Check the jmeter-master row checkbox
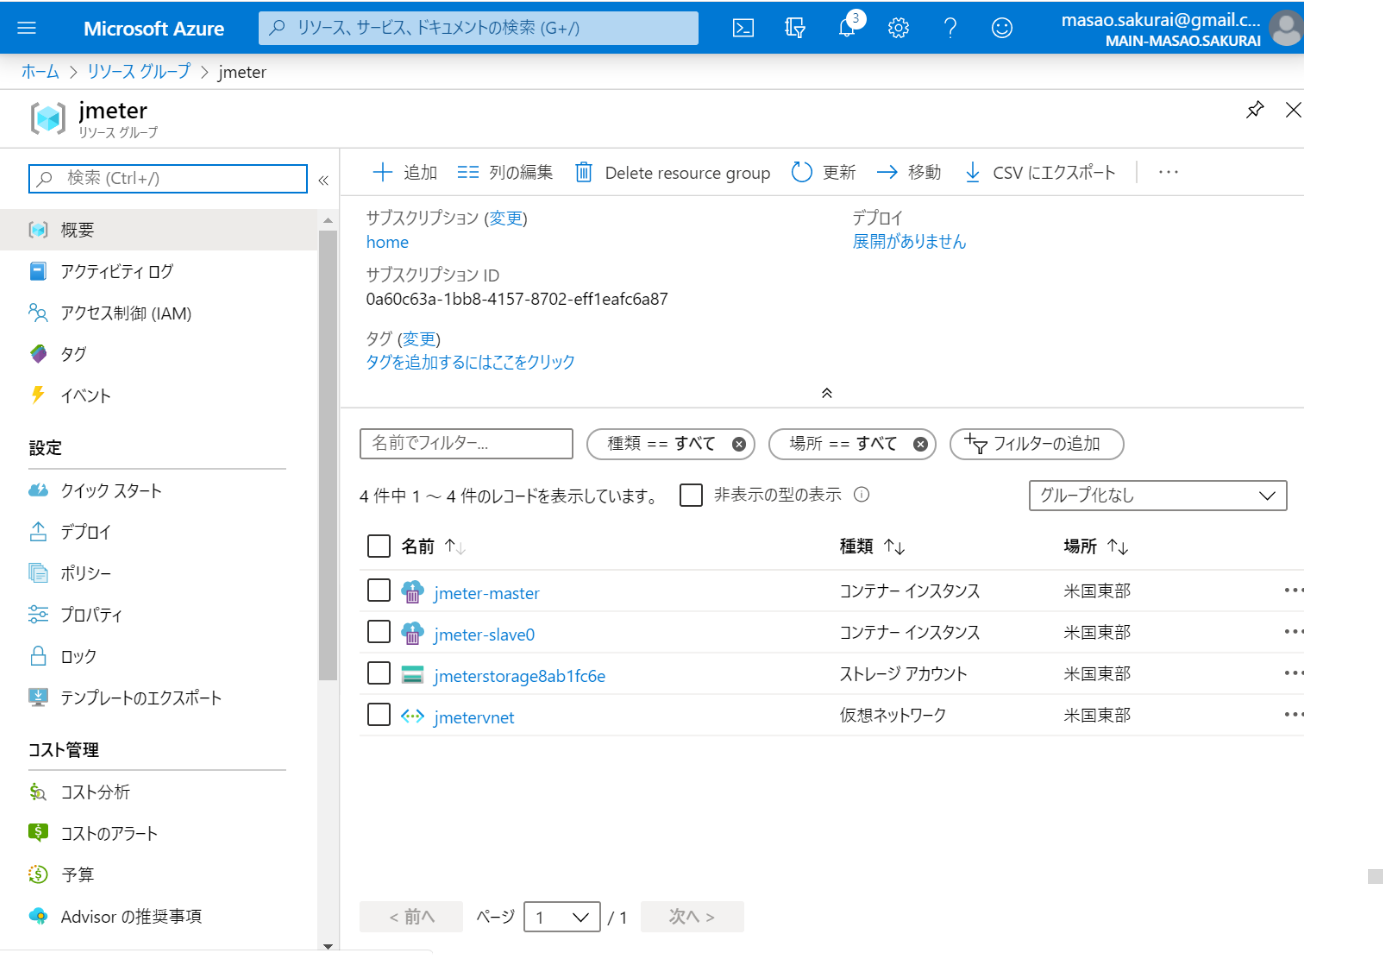This screenshot has width=1384, height=955. tap(379, 591)
